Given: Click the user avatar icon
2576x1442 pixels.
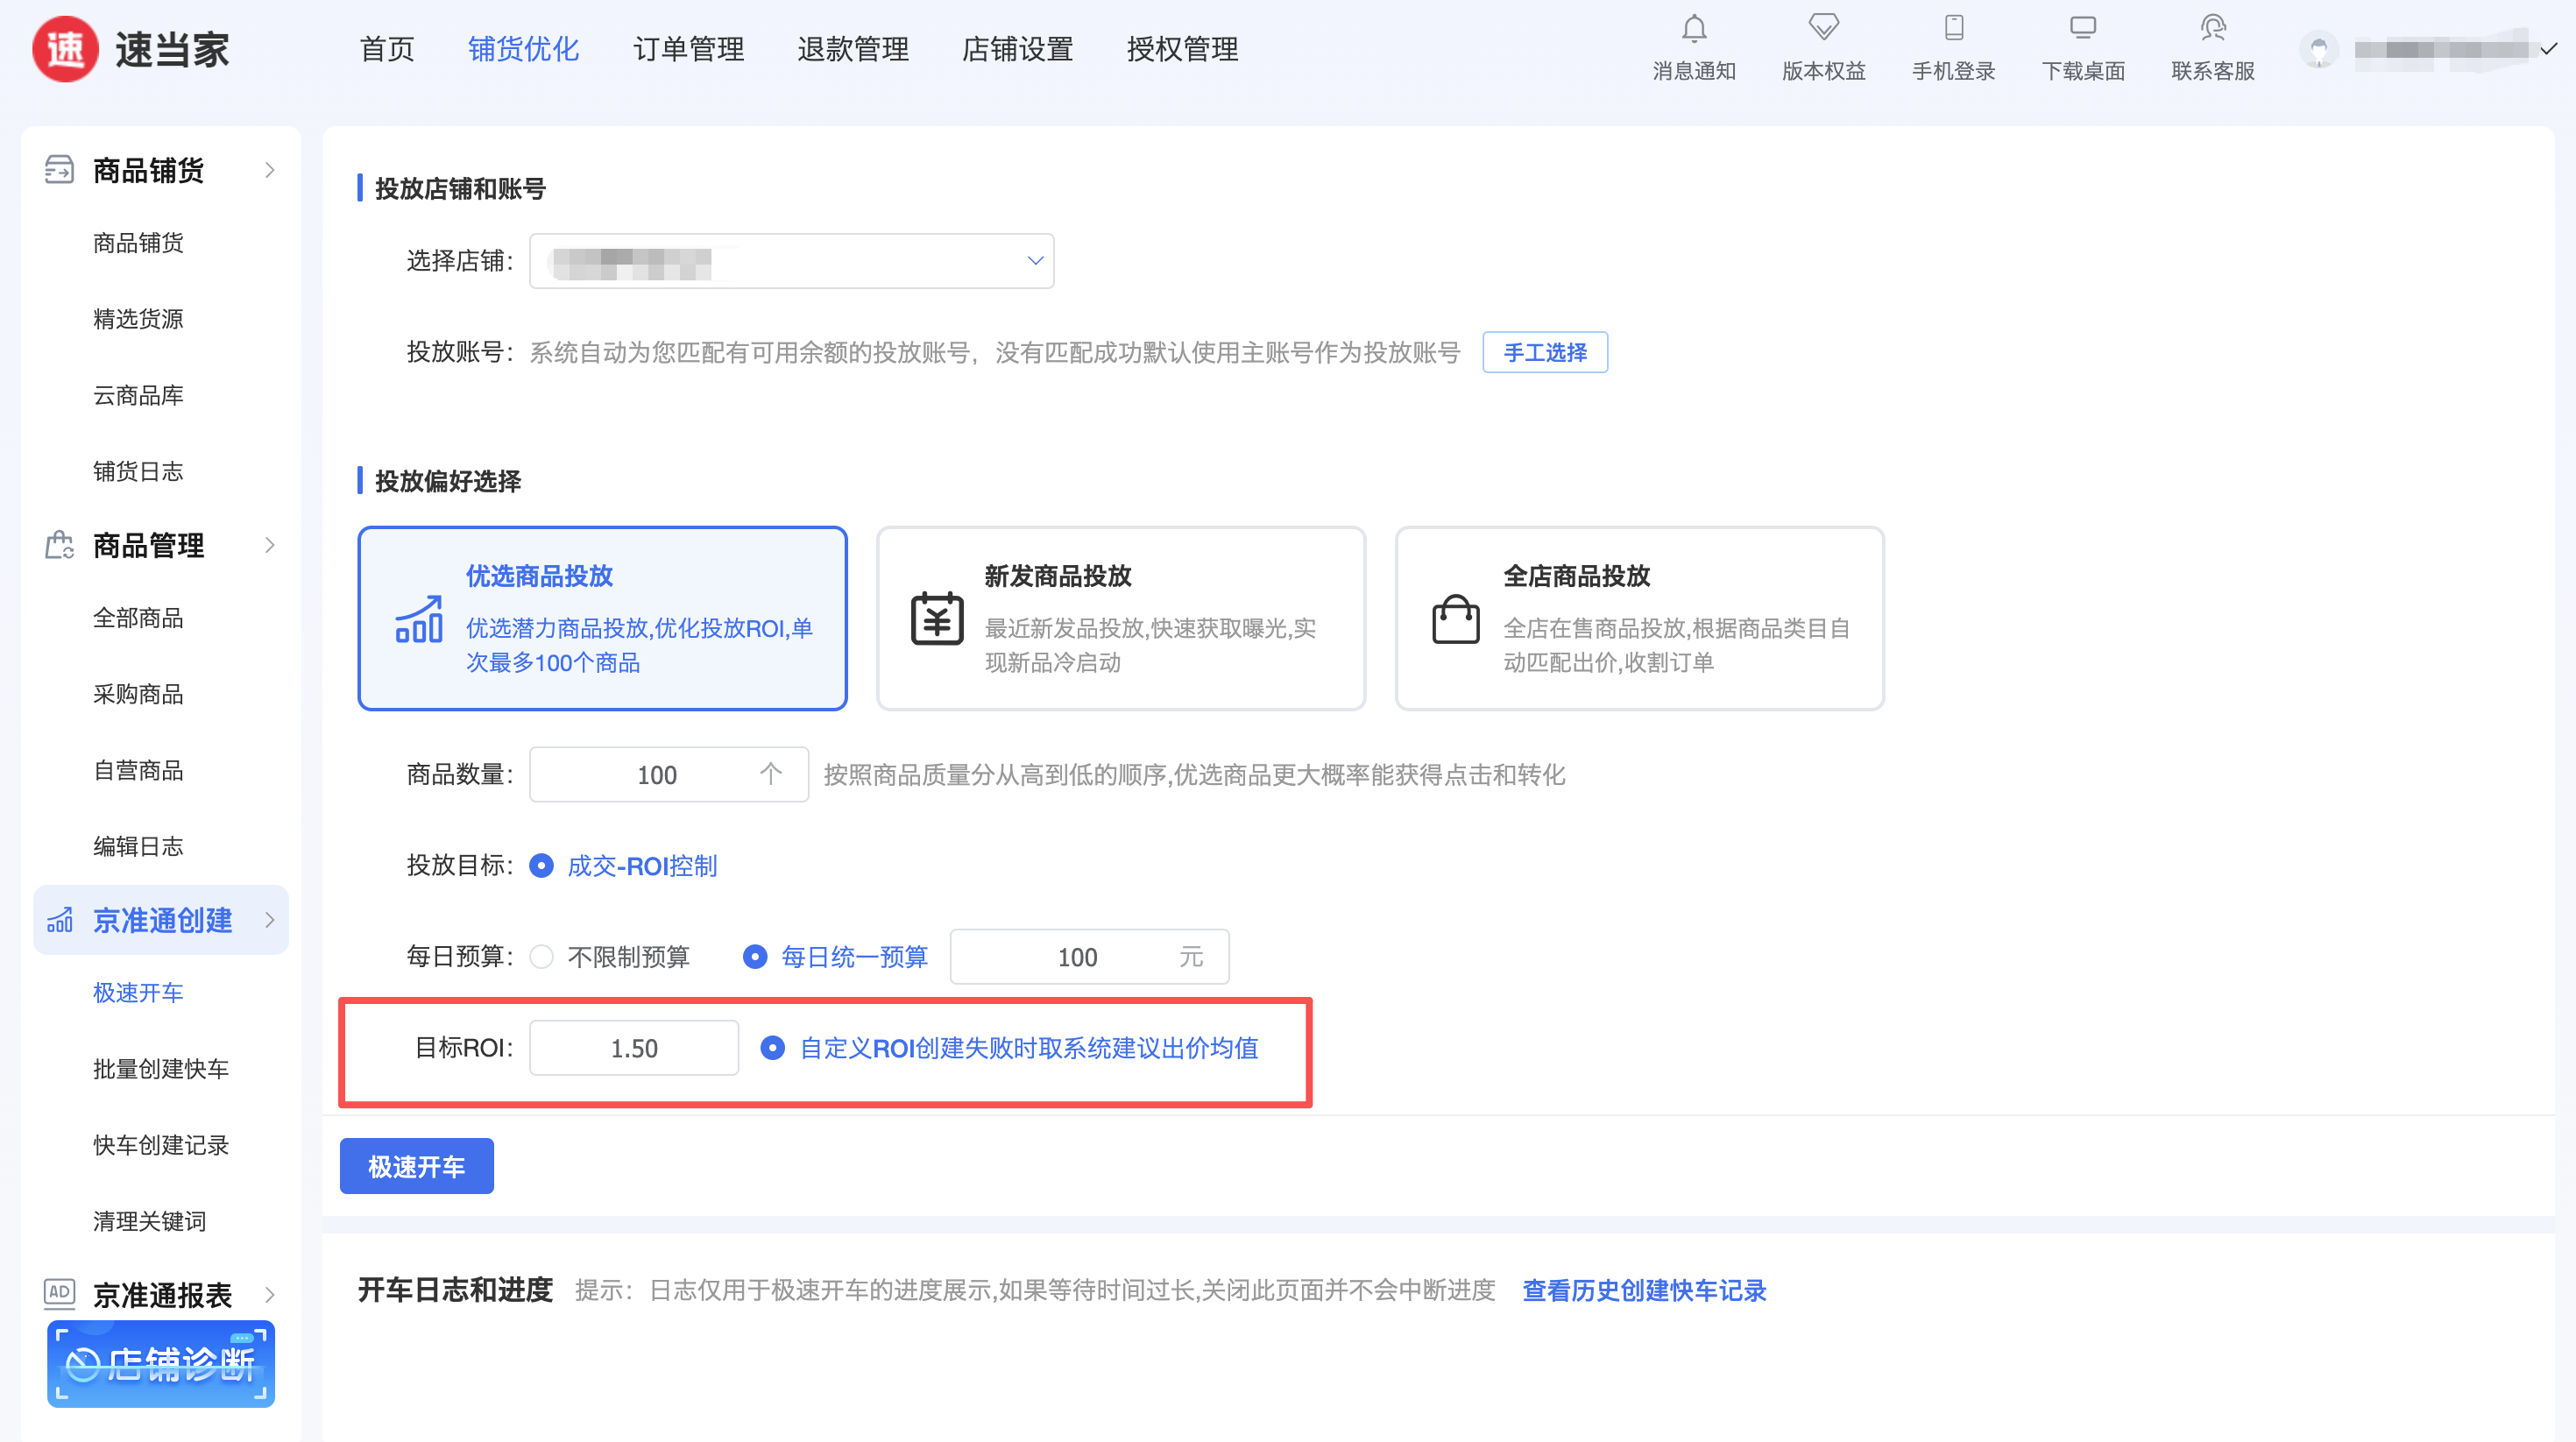Looking at the screenshot, I should (2318, 49).
